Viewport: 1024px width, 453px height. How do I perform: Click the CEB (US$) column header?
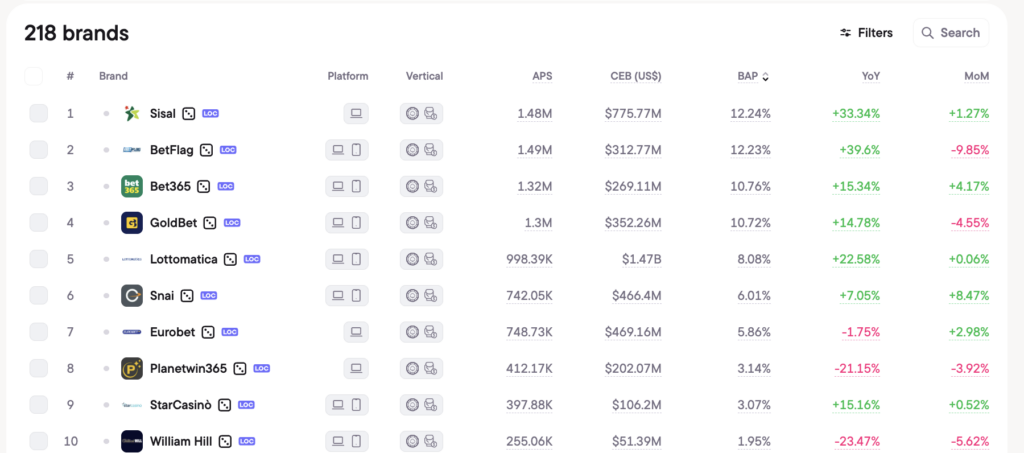635,76
